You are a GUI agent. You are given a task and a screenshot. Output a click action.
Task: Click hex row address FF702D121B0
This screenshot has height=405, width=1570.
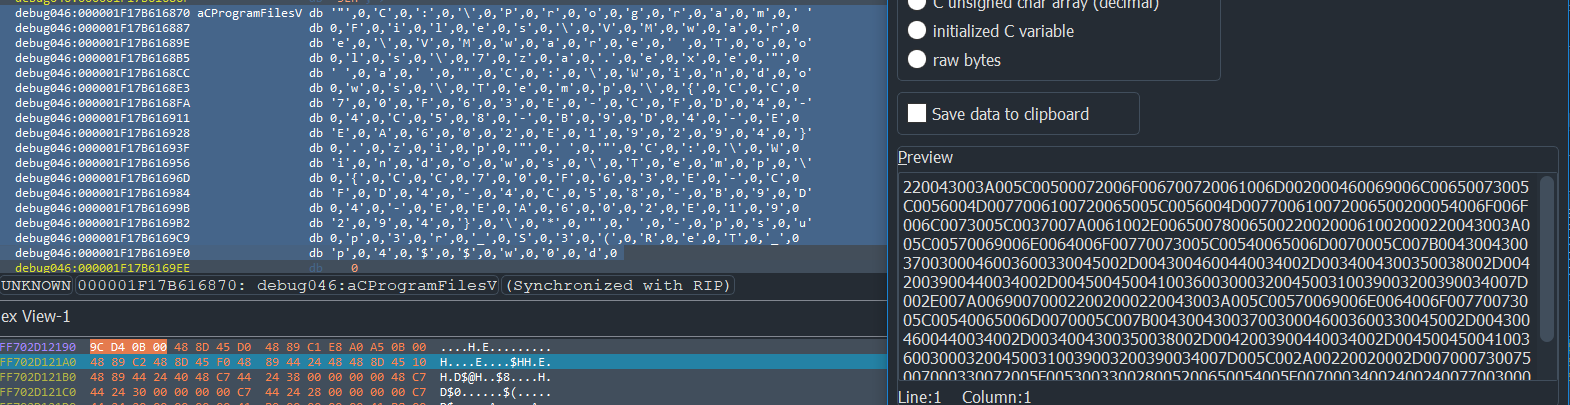click(38, 377)
